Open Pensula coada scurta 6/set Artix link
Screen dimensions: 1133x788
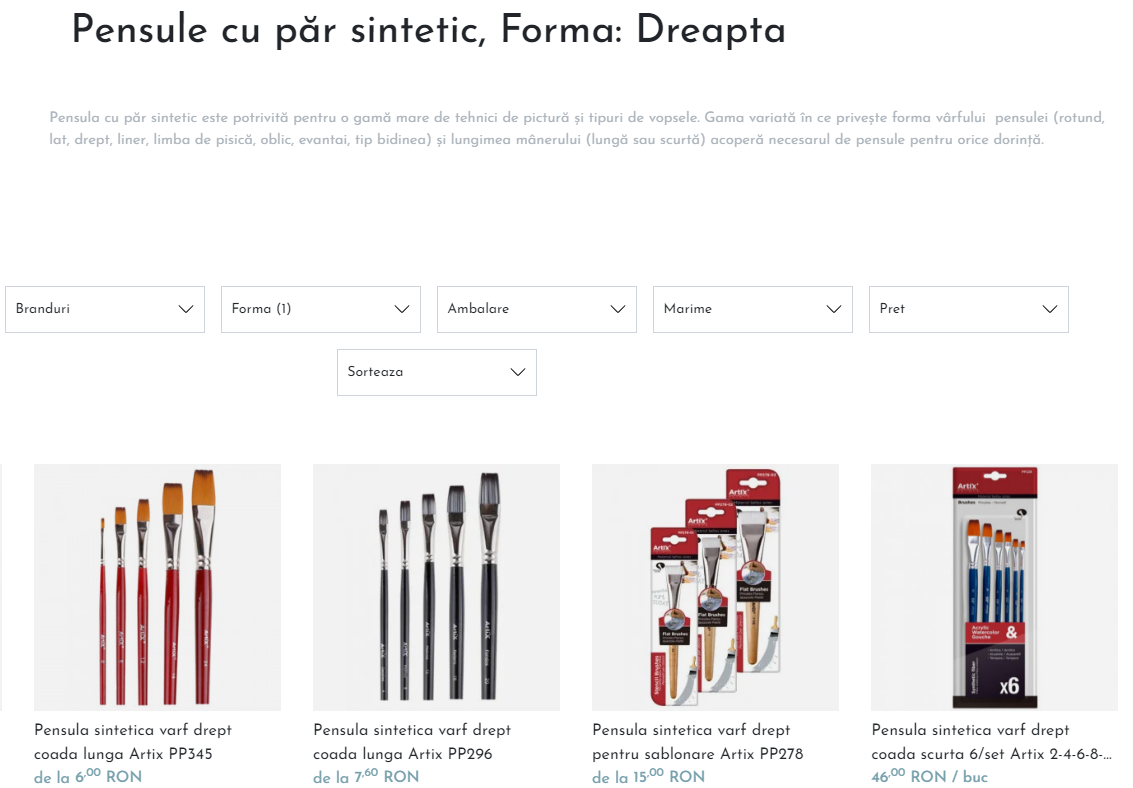pyautogui.click(x=991, y=742)
